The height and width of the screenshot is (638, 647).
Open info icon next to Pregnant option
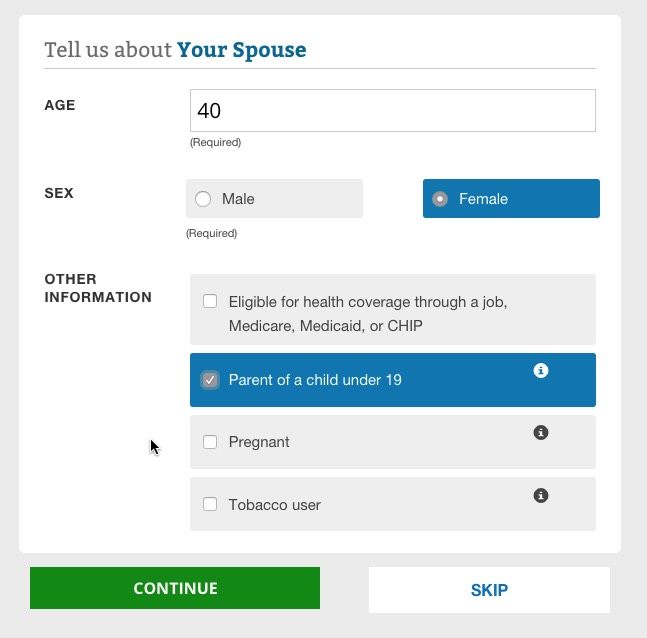point(541,433)
